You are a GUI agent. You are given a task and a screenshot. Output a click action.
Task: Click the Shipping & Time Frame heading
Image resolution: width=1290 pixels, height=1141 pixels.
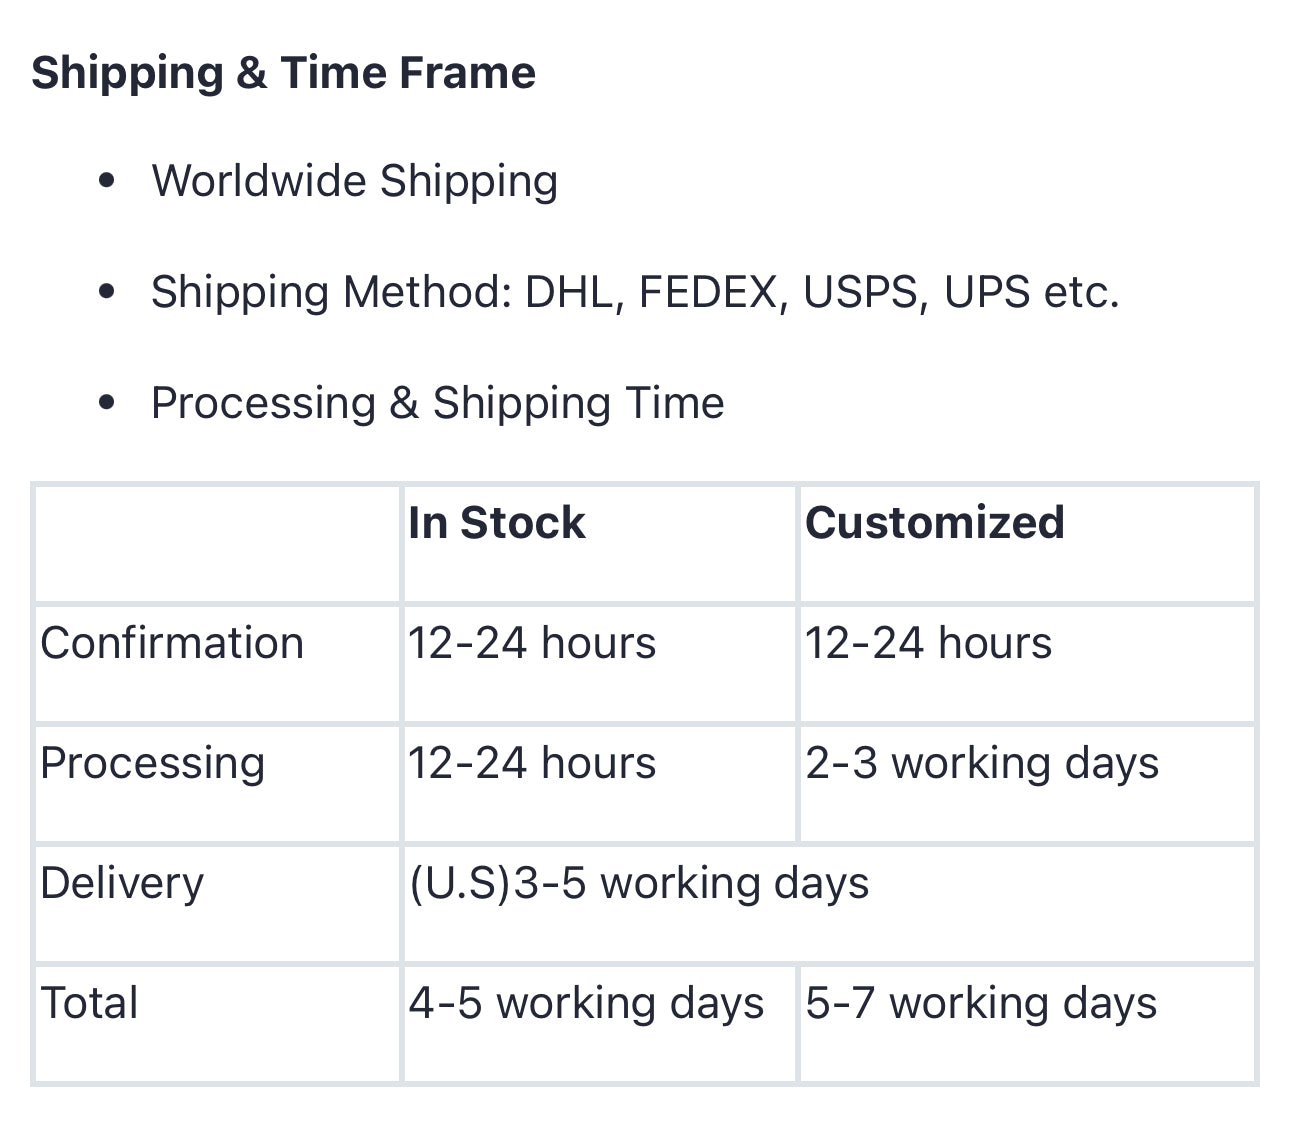pos(283,73)
